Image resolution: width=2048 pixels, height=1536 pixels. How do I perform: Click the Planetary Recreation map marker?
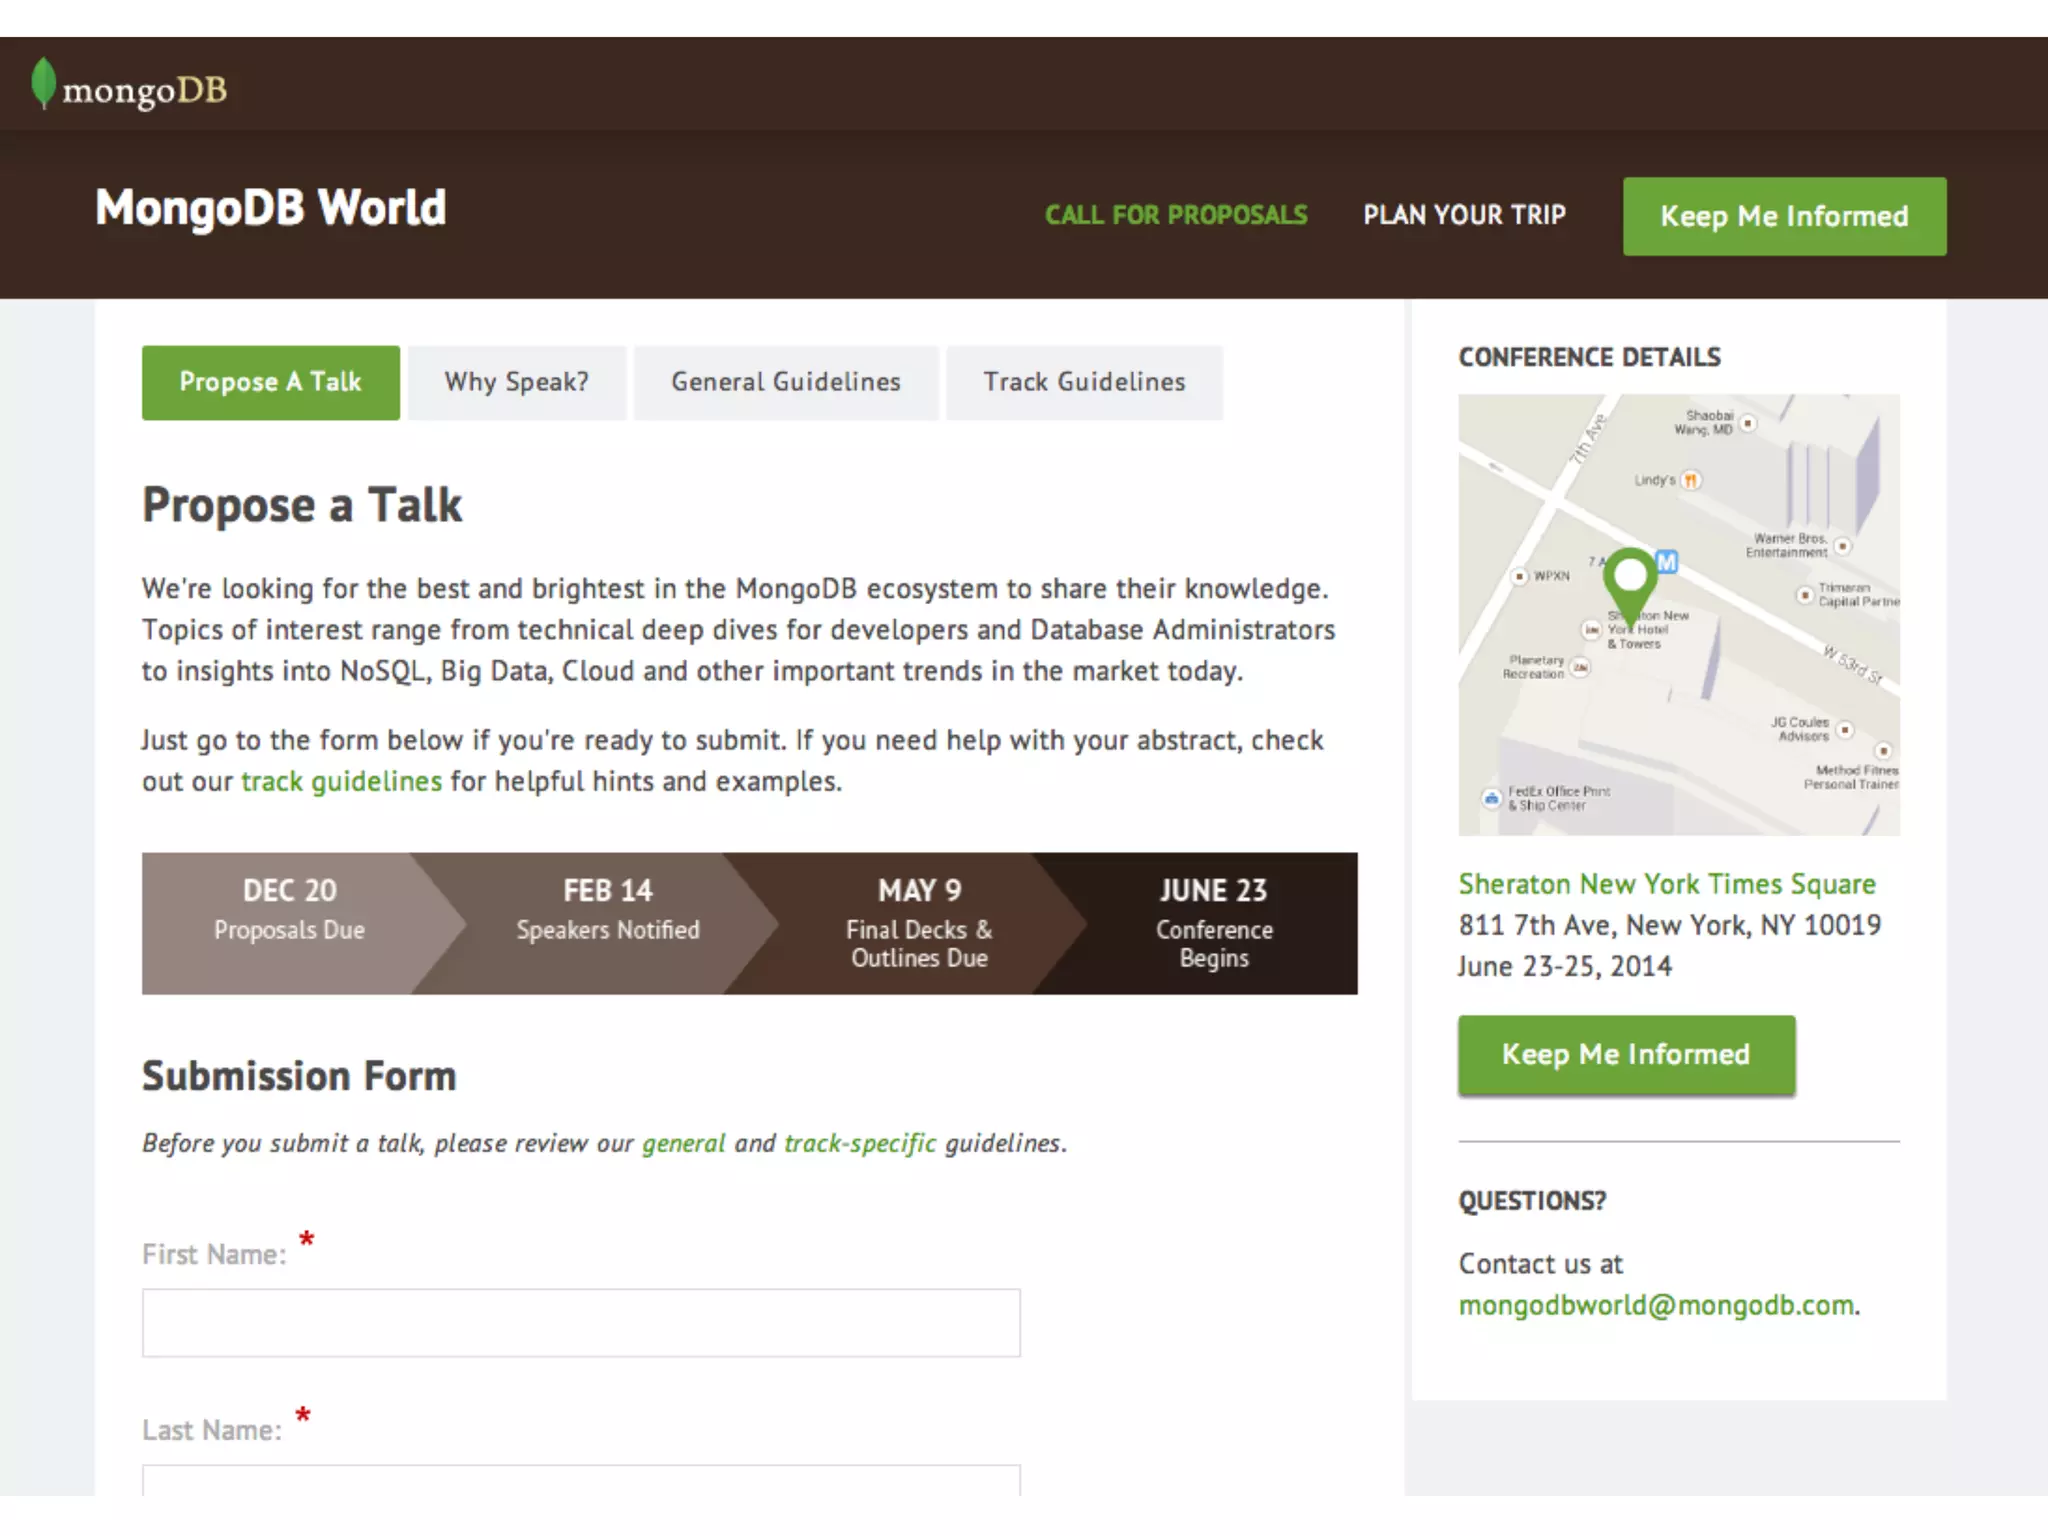1580,667
